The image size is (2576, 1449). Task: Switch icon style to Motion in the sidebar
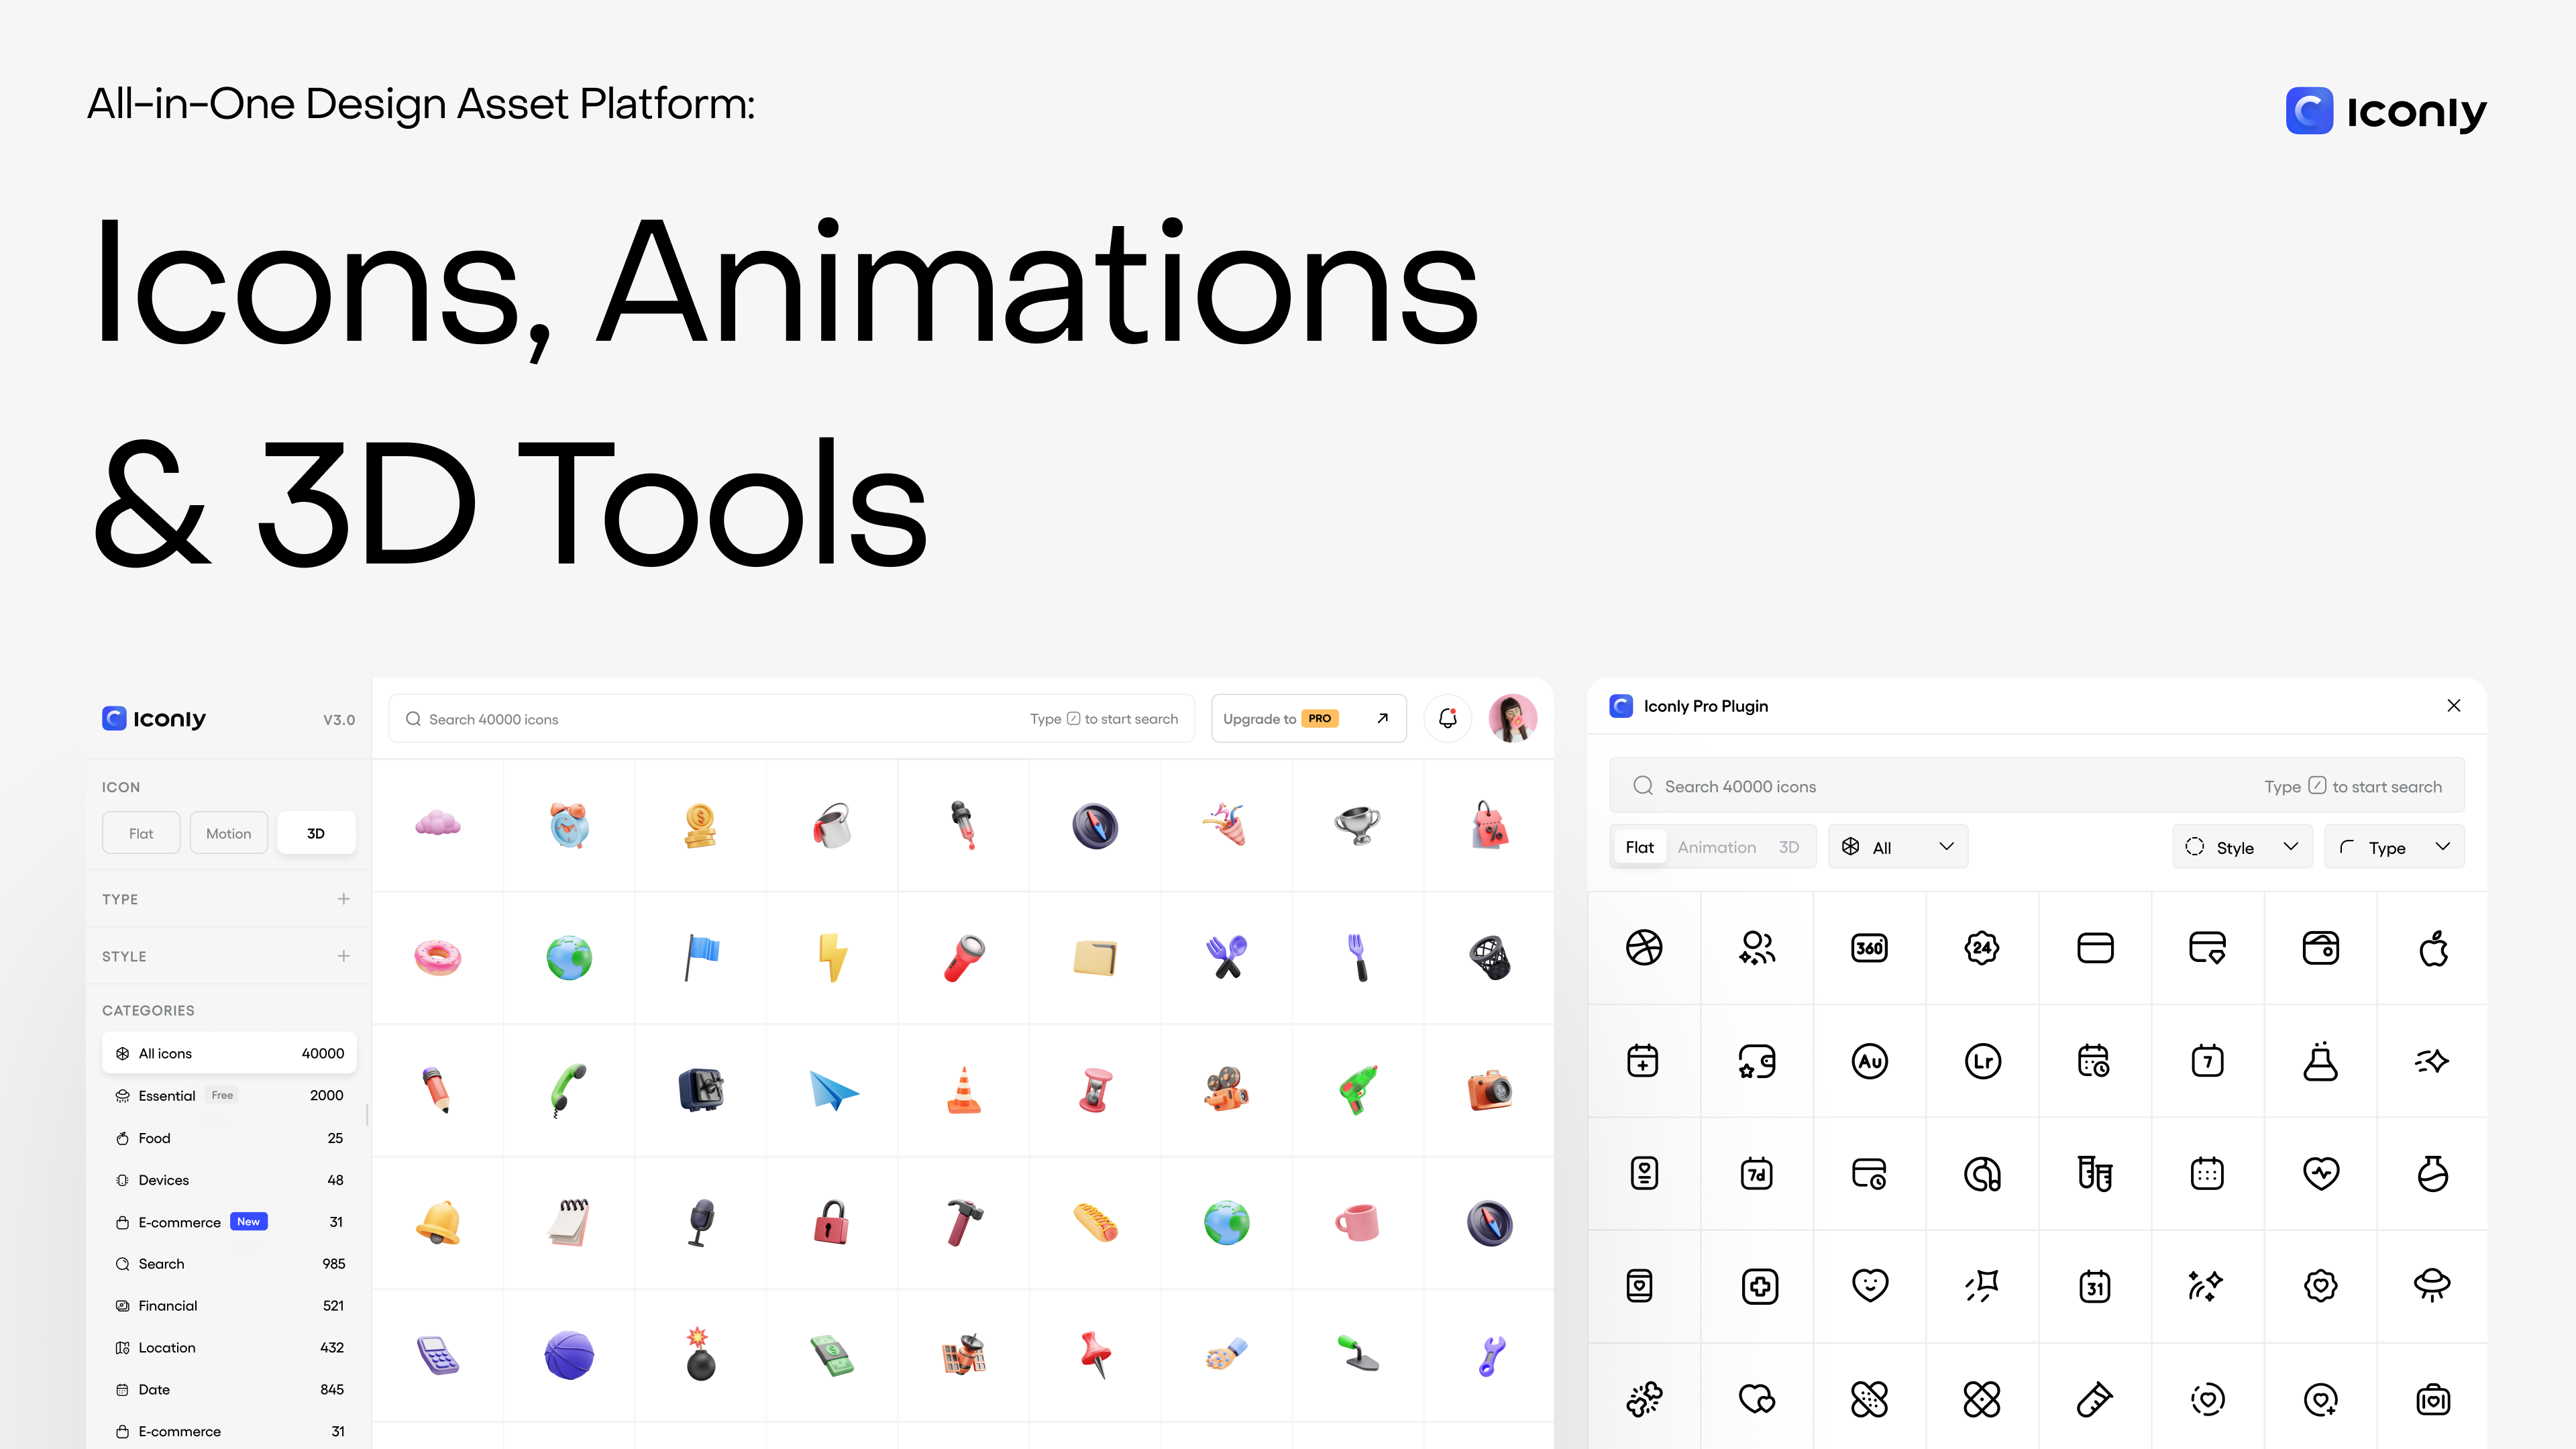[228, 832]
